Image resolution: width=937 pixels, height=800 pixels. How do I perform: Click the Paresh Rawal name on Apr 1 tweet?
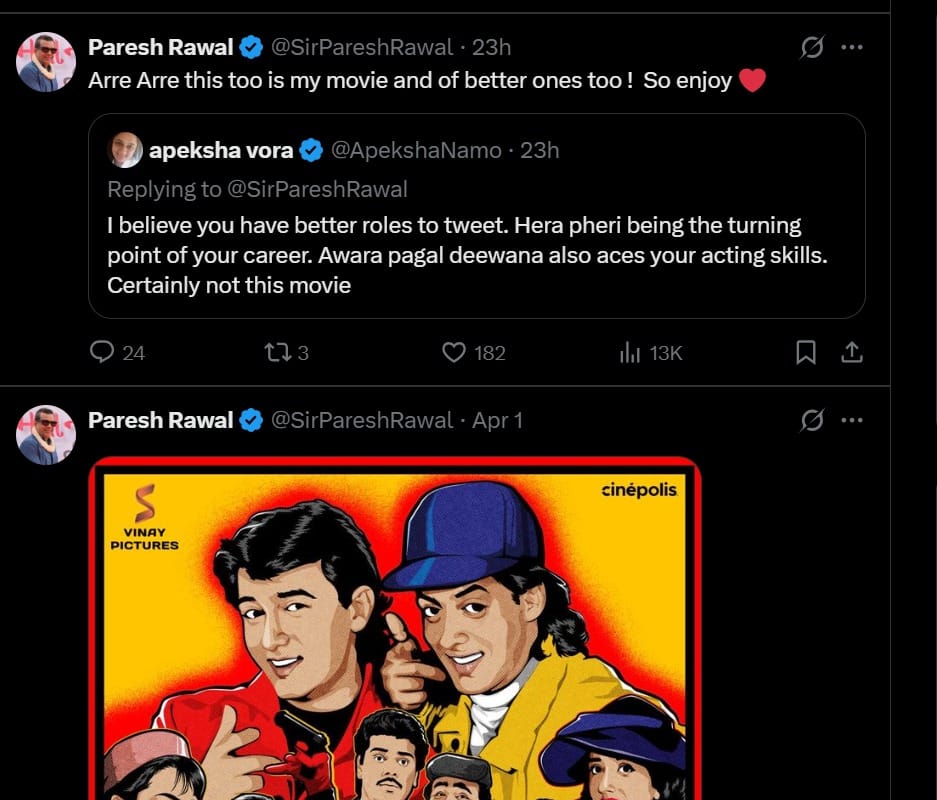(x=160, y=420)
